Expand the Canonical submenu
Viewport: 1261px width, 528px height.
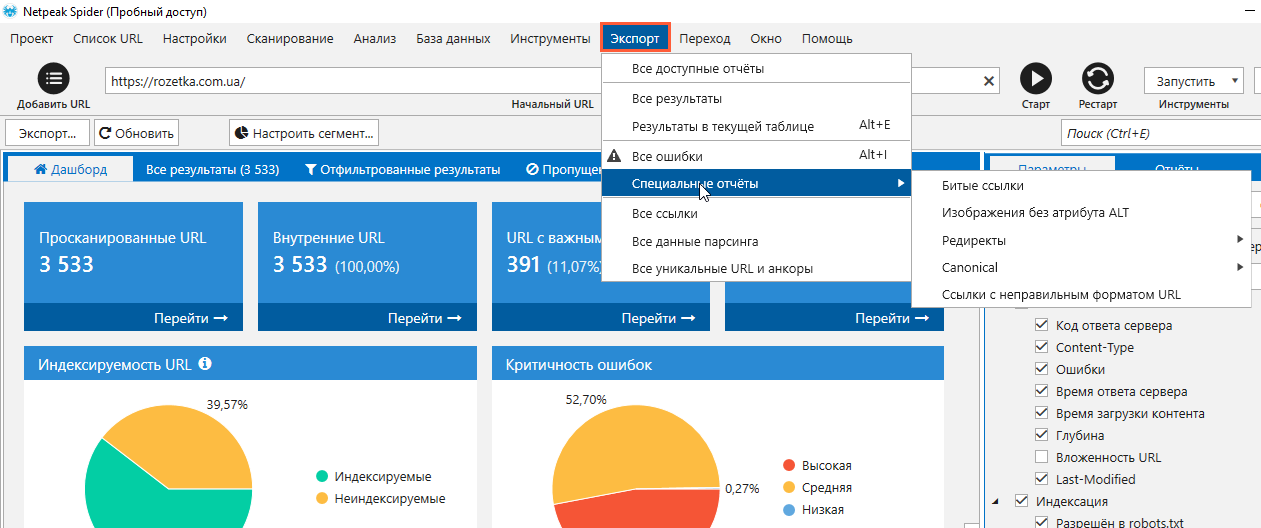1081,267
